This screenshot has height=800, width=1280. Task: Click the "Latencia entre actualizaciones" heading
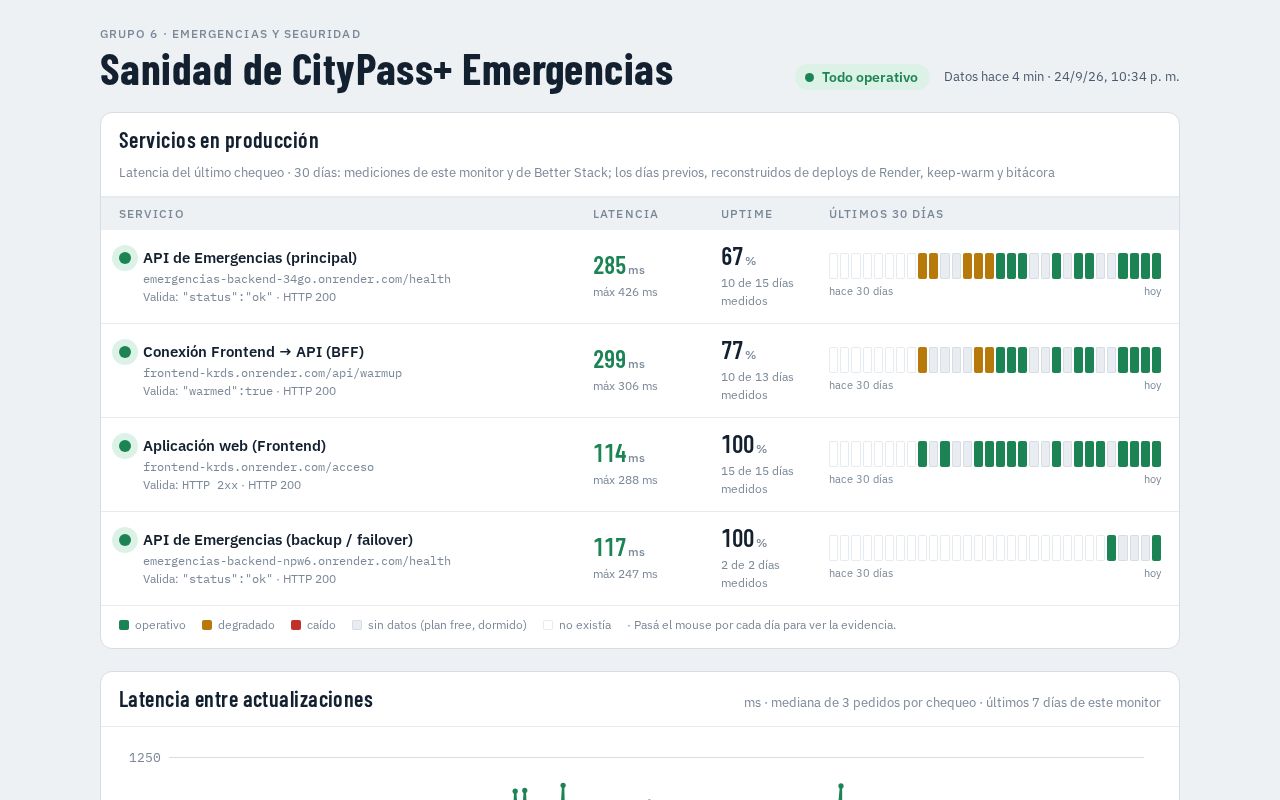246,699
